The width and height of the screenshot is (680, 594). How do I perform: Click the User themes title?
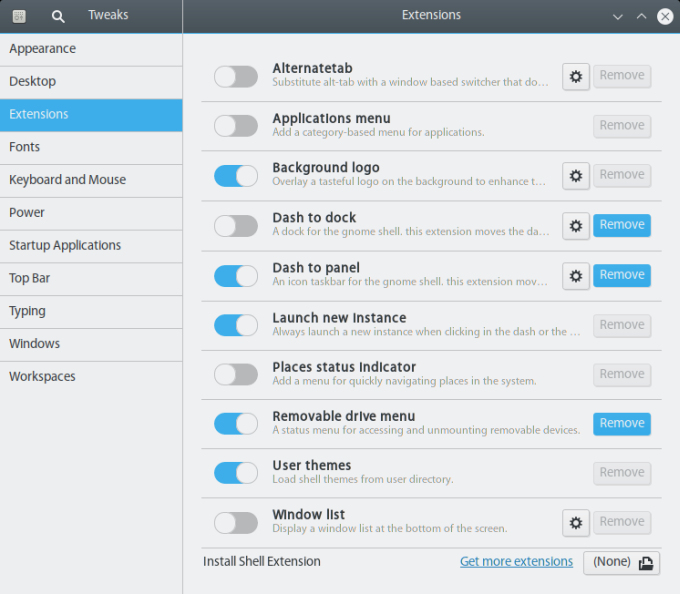click(312, 466)
